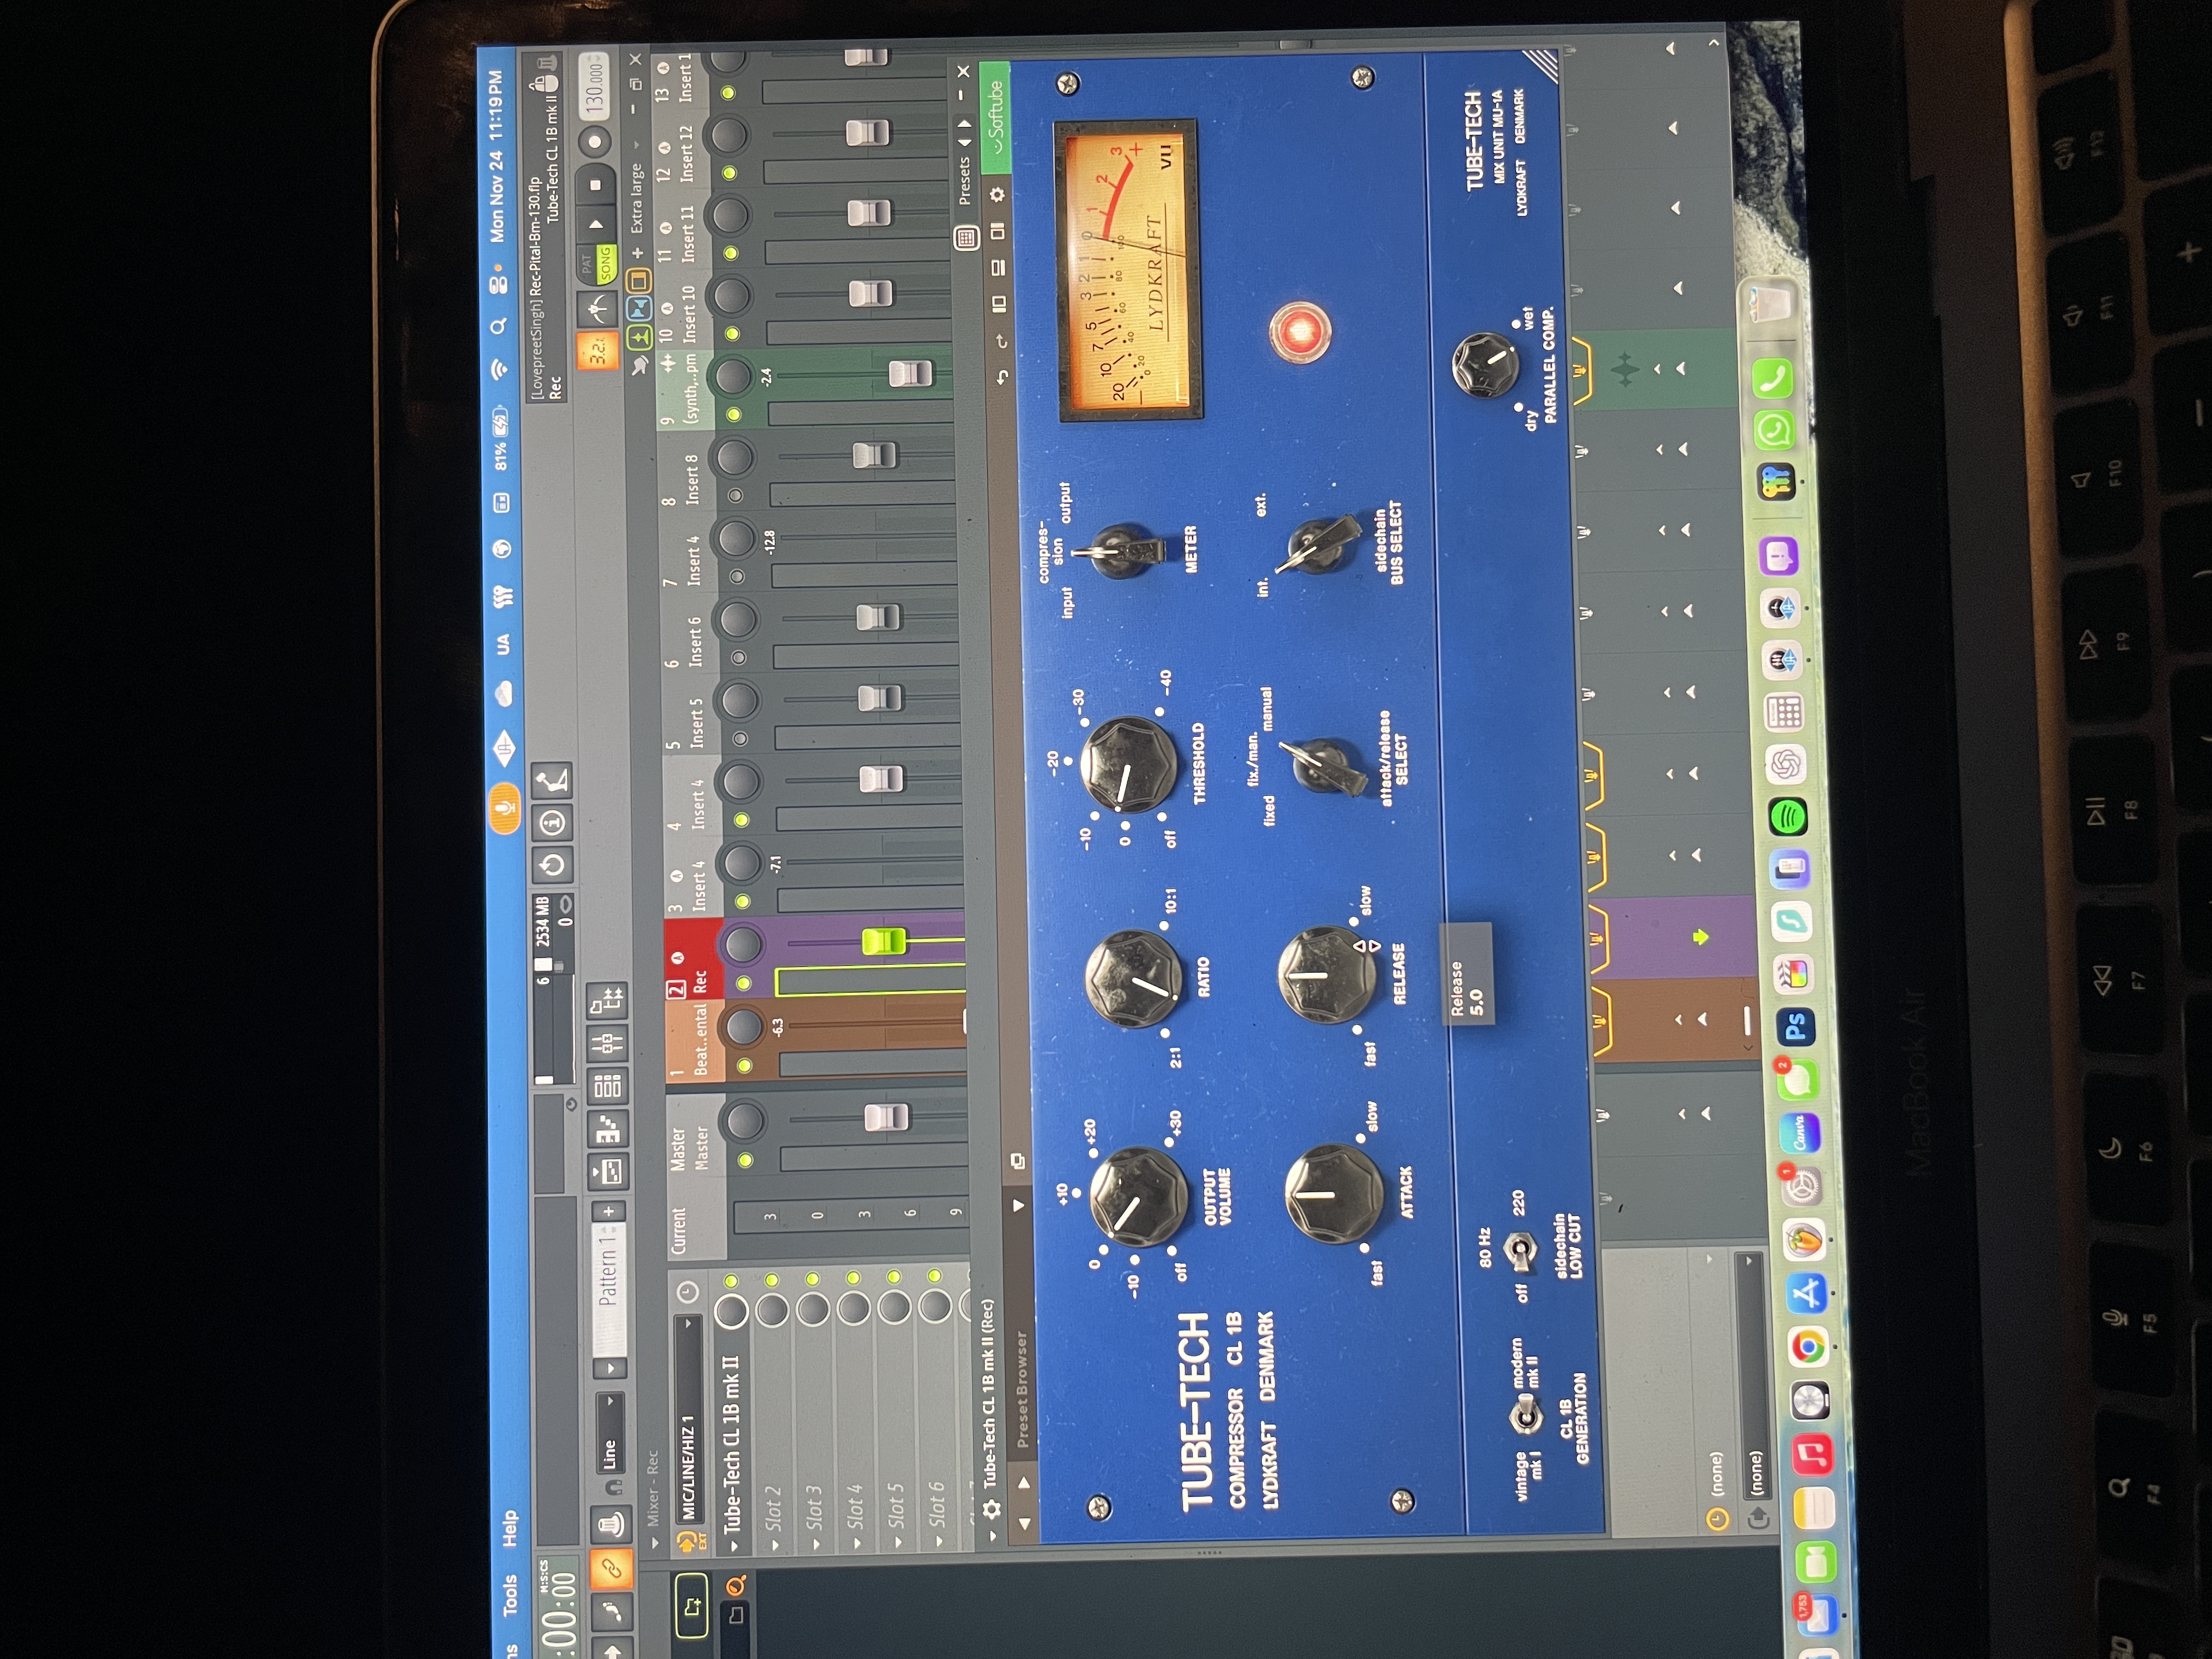Click the stamp tool icon beside Line
Screen dimensions: 2212x1659
(x=611, y=1524)
